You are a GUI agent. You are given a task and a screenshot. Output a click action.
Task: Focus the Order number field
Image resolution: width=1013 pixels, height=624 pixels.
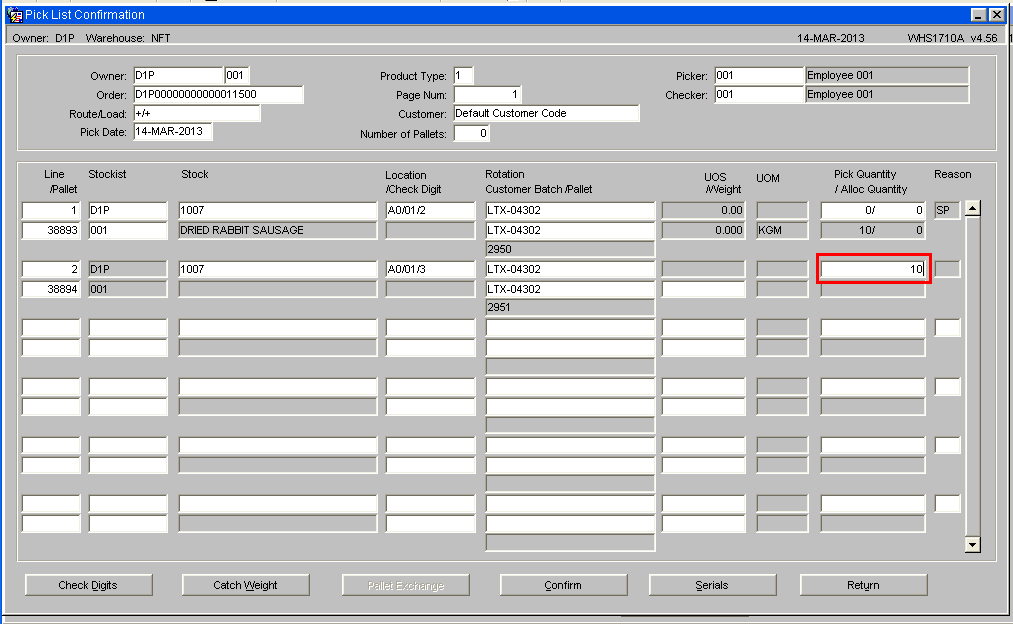pyautogui.click(x=218, y=94)
